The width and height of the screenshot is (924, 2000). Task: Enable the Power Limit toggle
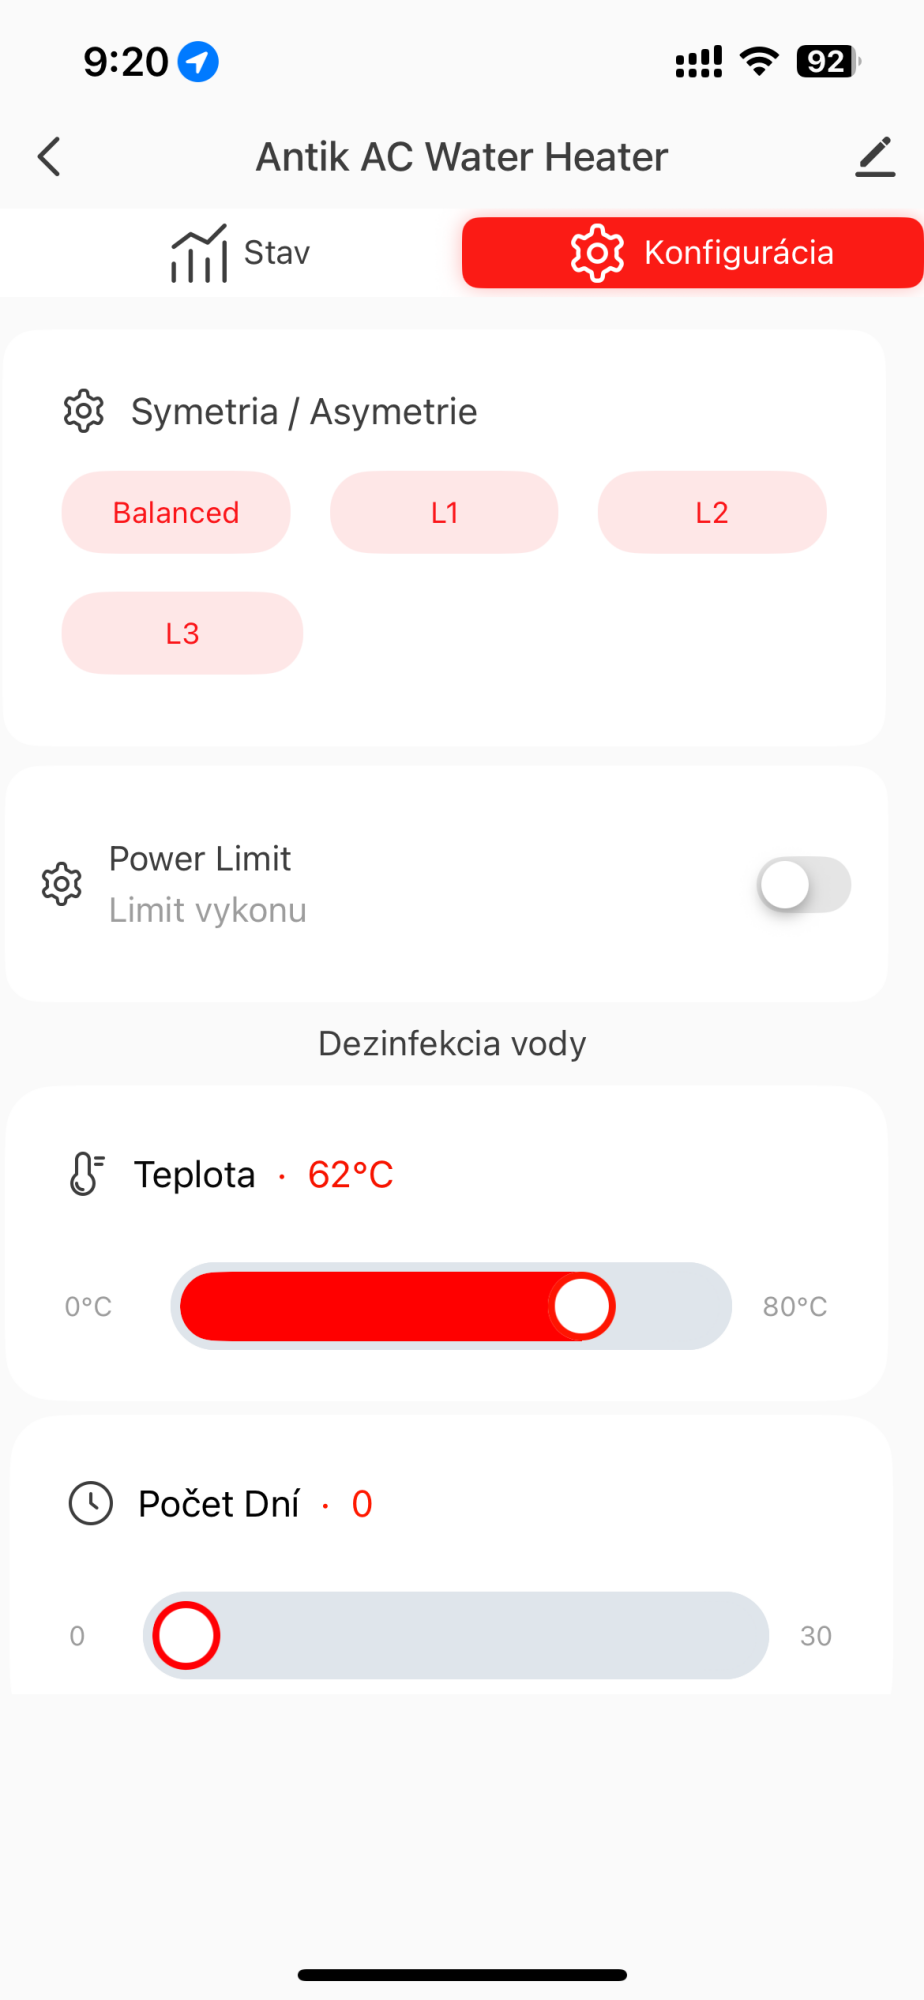pyautogui.click(x=804, y=885)
